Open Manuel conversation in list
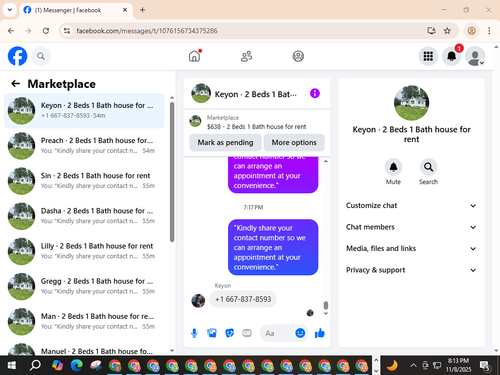 84,349
